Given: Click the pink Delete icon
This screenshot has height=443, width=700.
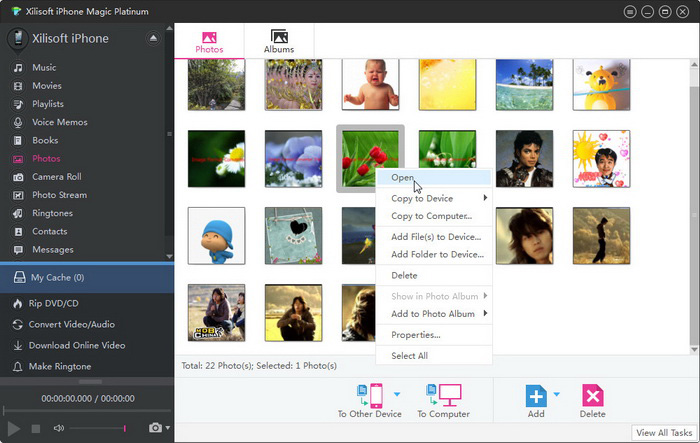Looking at the screenshot, I should pos(593,395).
